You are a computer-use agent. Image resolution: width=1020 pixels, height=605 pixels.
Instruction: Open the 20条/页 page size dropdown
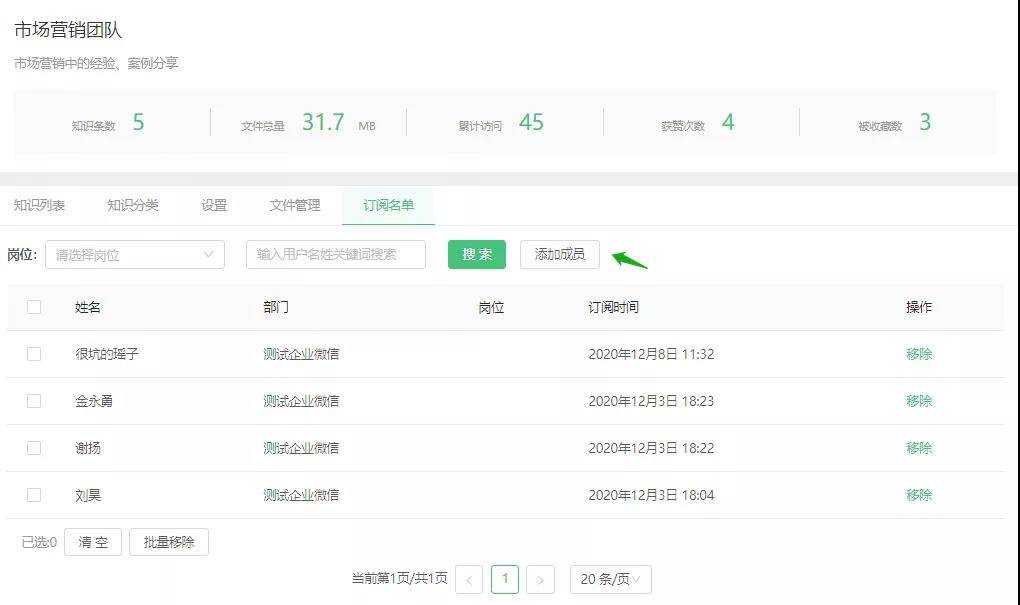(610, 579)
